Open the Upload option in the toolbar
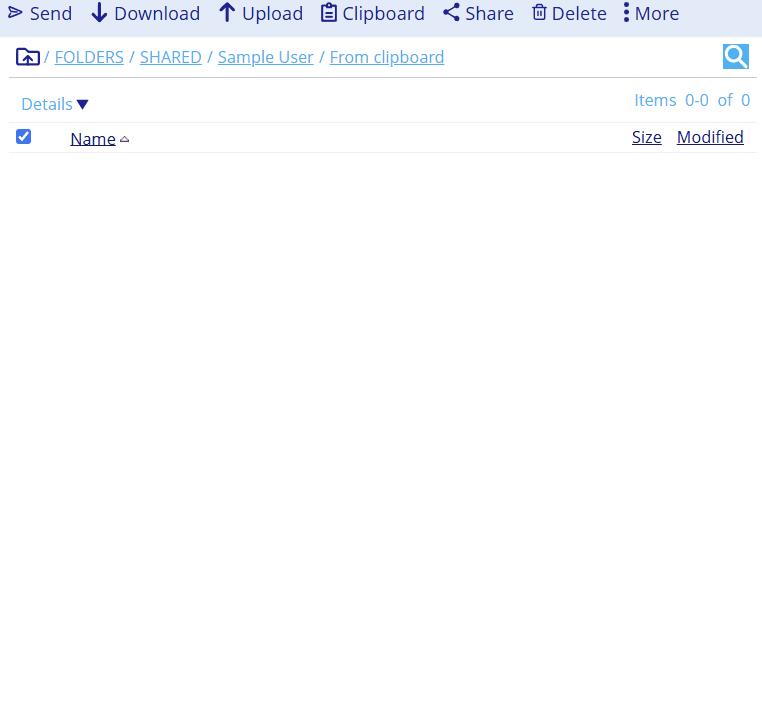 click(260, 13)
